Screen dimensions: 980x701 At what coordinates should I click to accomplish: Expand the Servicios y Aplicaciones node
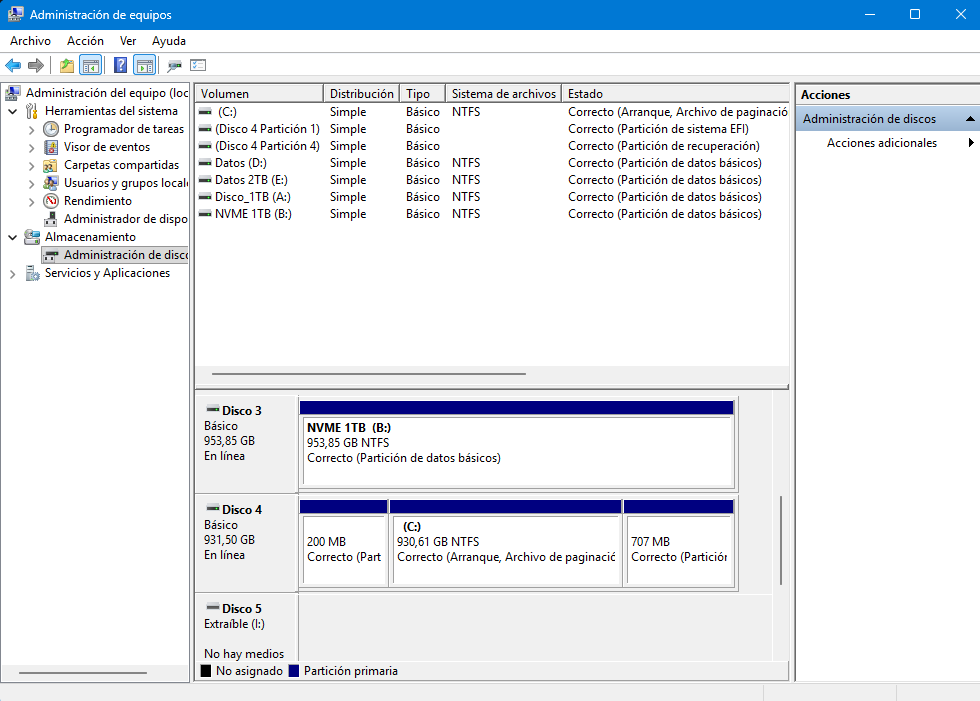tap(12, 274)
